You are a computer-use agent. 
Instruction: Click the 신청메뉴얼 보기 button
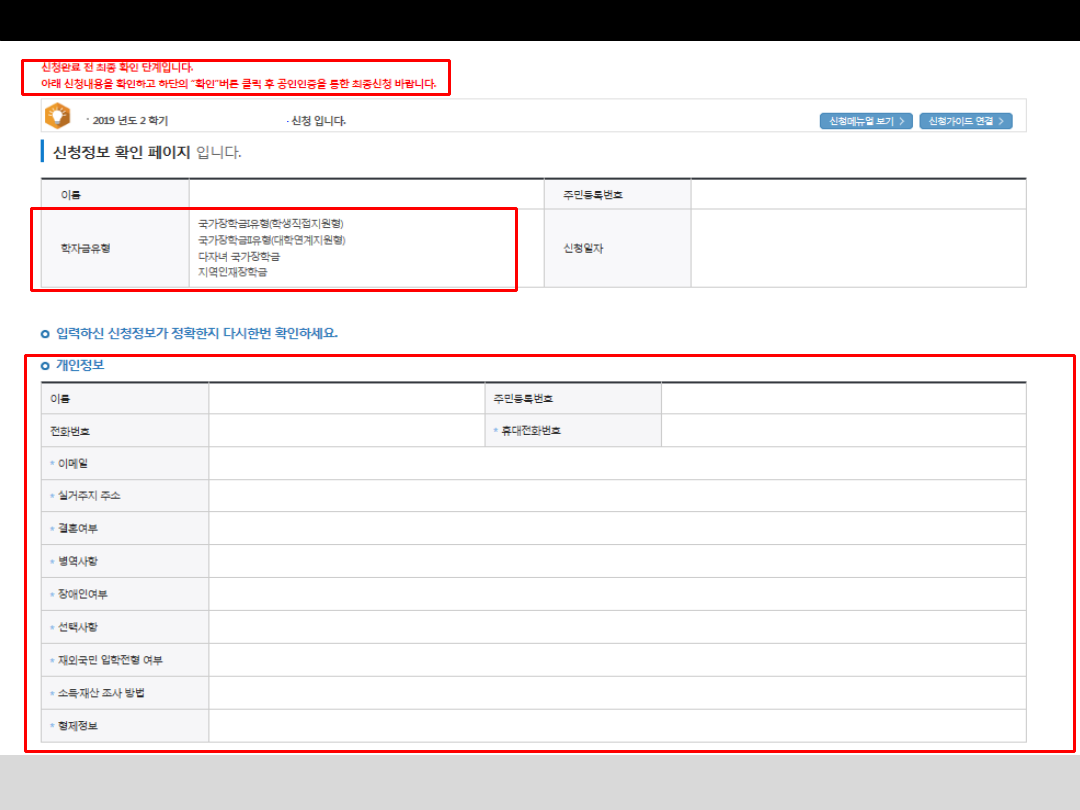(x=866, y=121)
